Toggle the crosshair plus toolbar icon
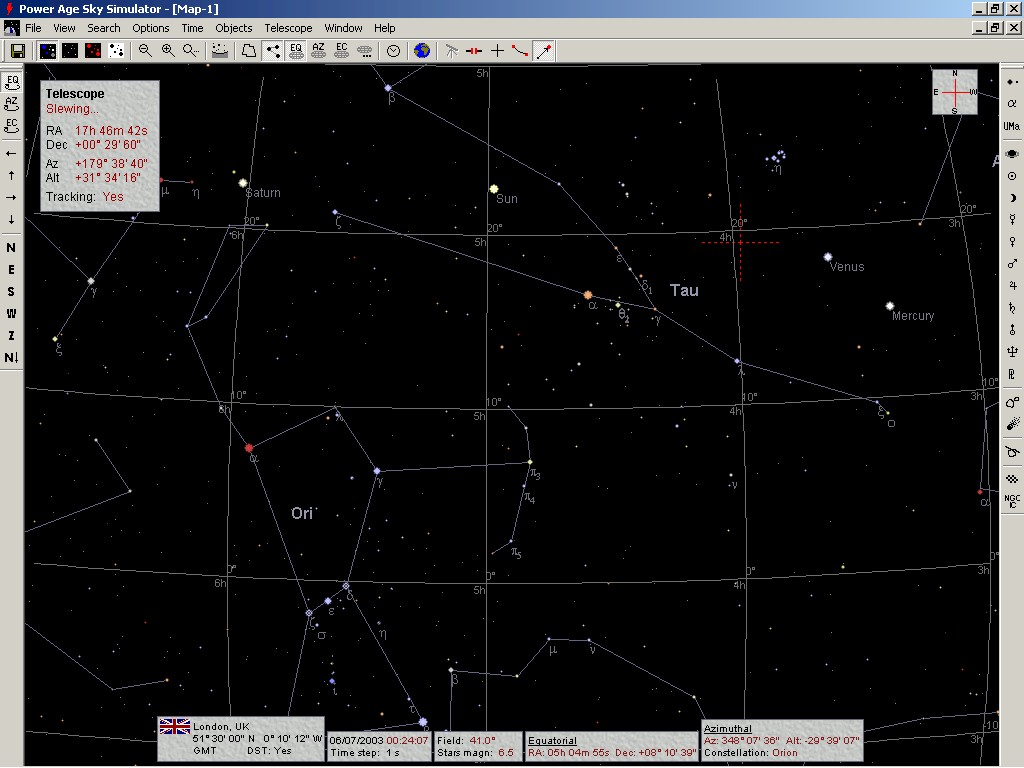Image resolution: width=1024 pixels, height=768 pixels. pos(497,51)
